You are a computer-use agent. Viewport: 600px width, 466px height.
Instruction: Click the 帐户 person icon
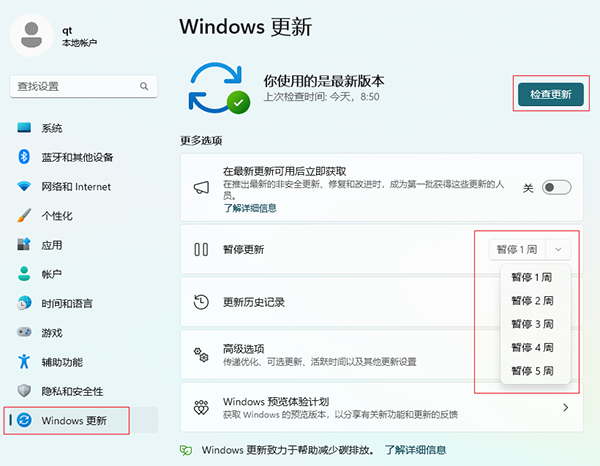tap(24, 274)
